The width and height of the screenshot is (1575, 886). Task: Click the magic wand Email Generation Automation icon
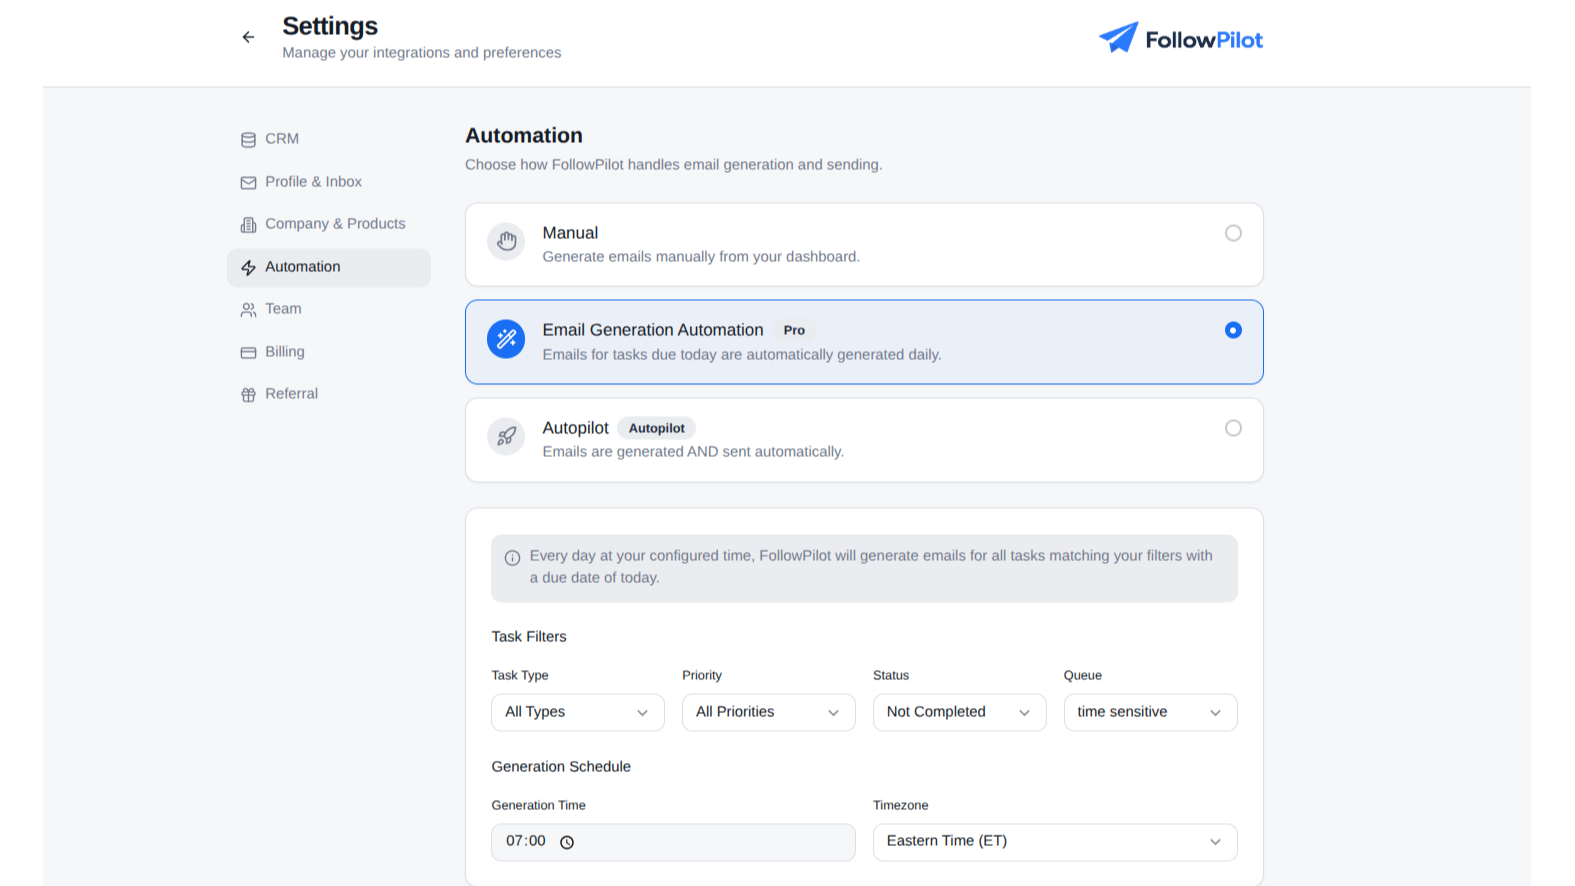pos(506,339)
